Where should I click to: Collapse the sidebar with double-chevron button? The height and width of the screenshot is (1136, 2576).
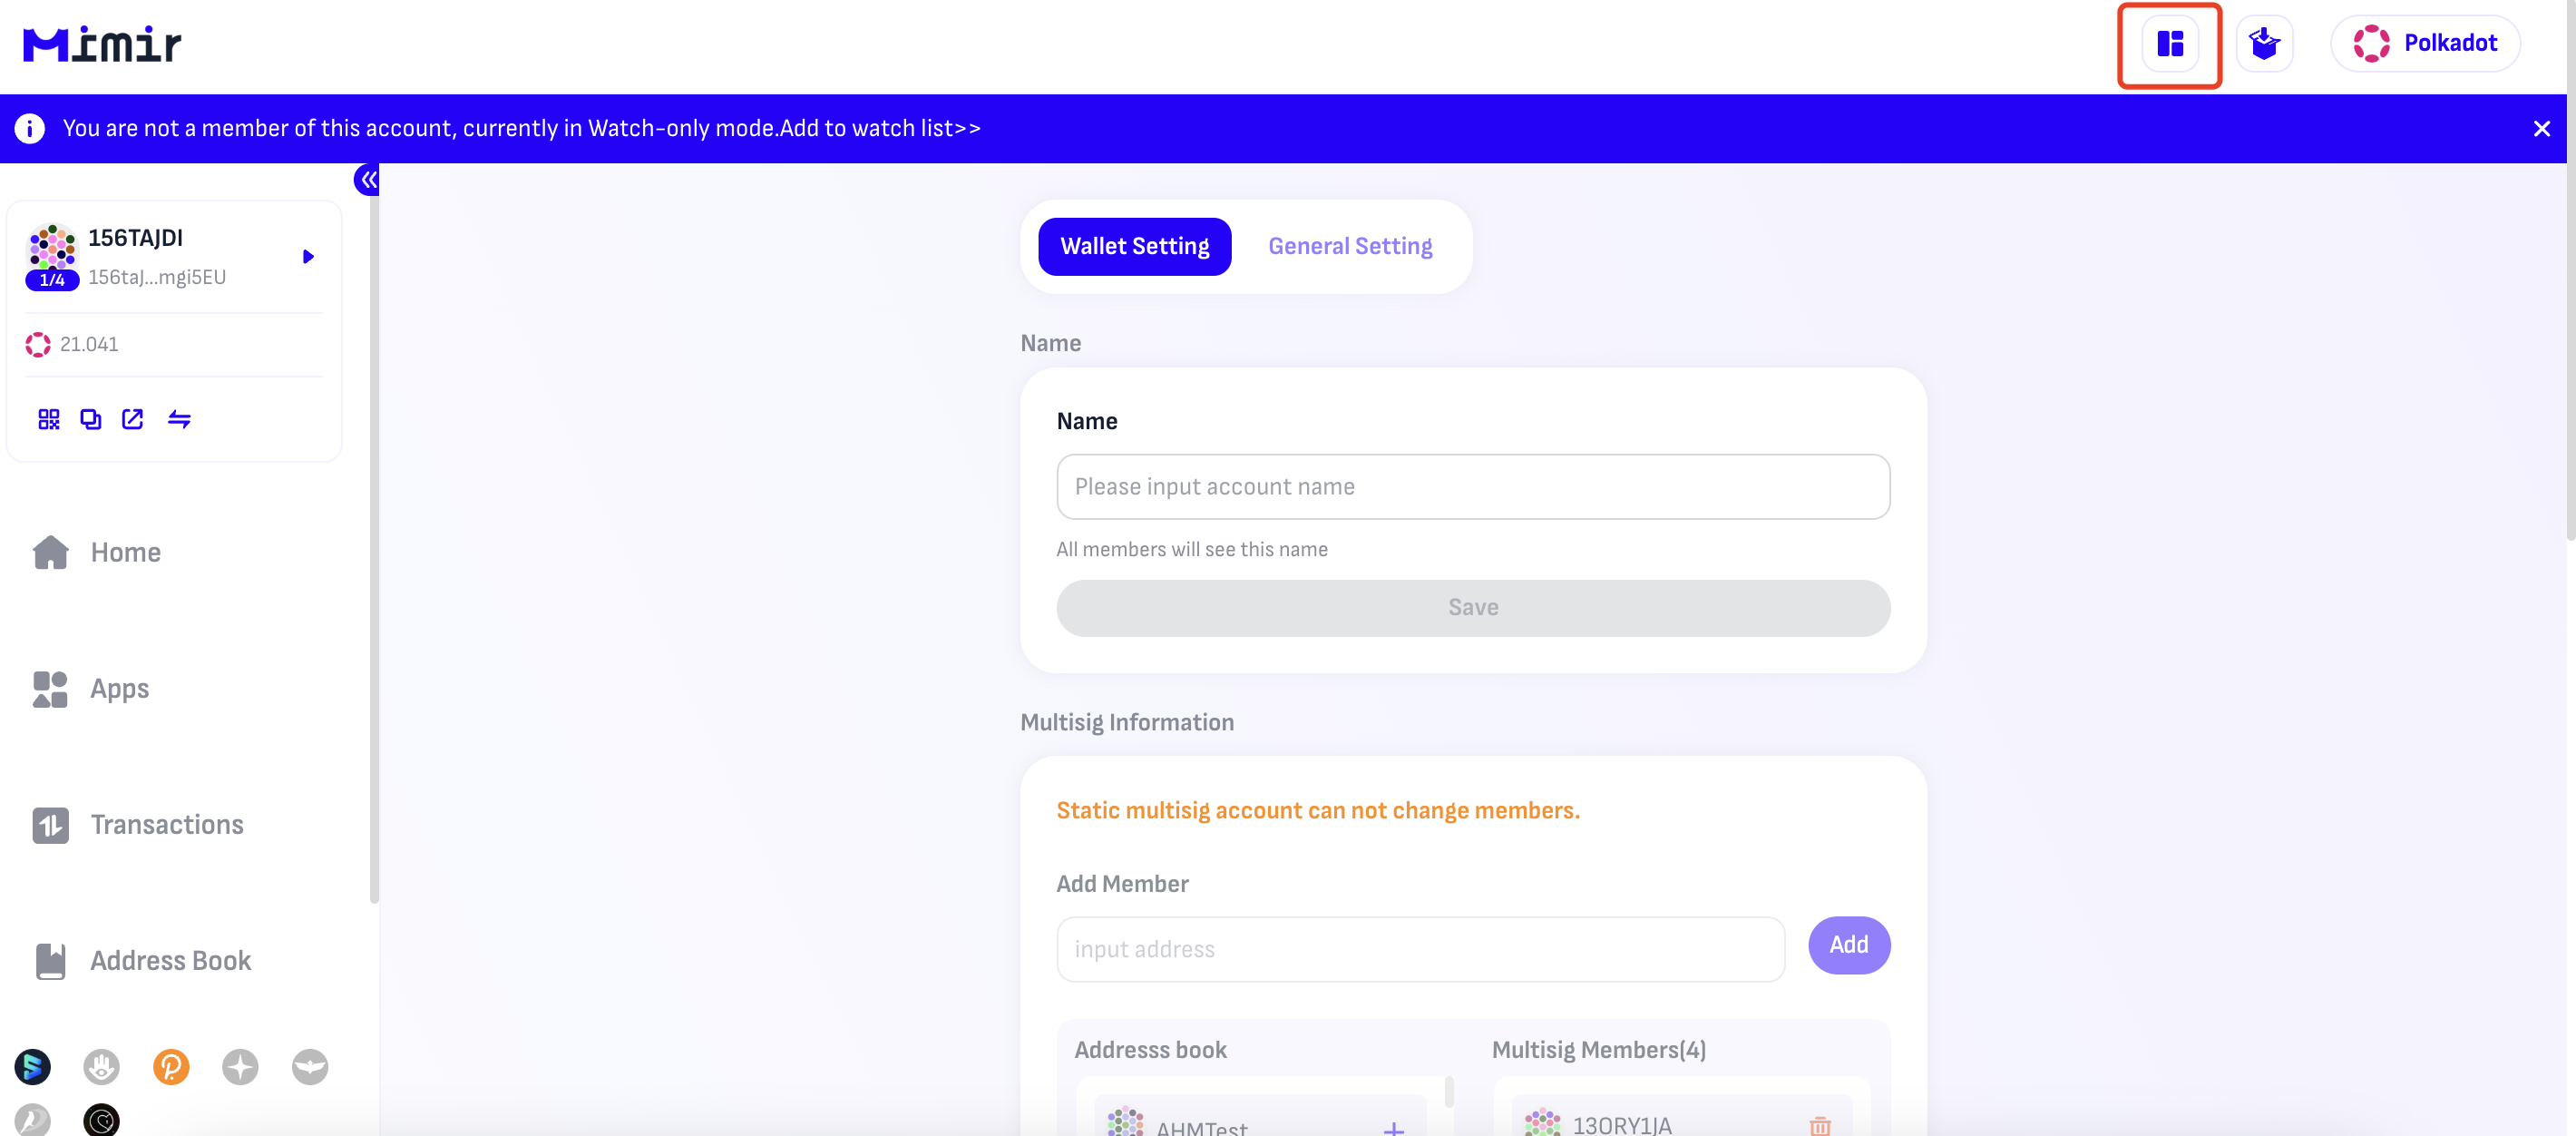click(367, 180)
